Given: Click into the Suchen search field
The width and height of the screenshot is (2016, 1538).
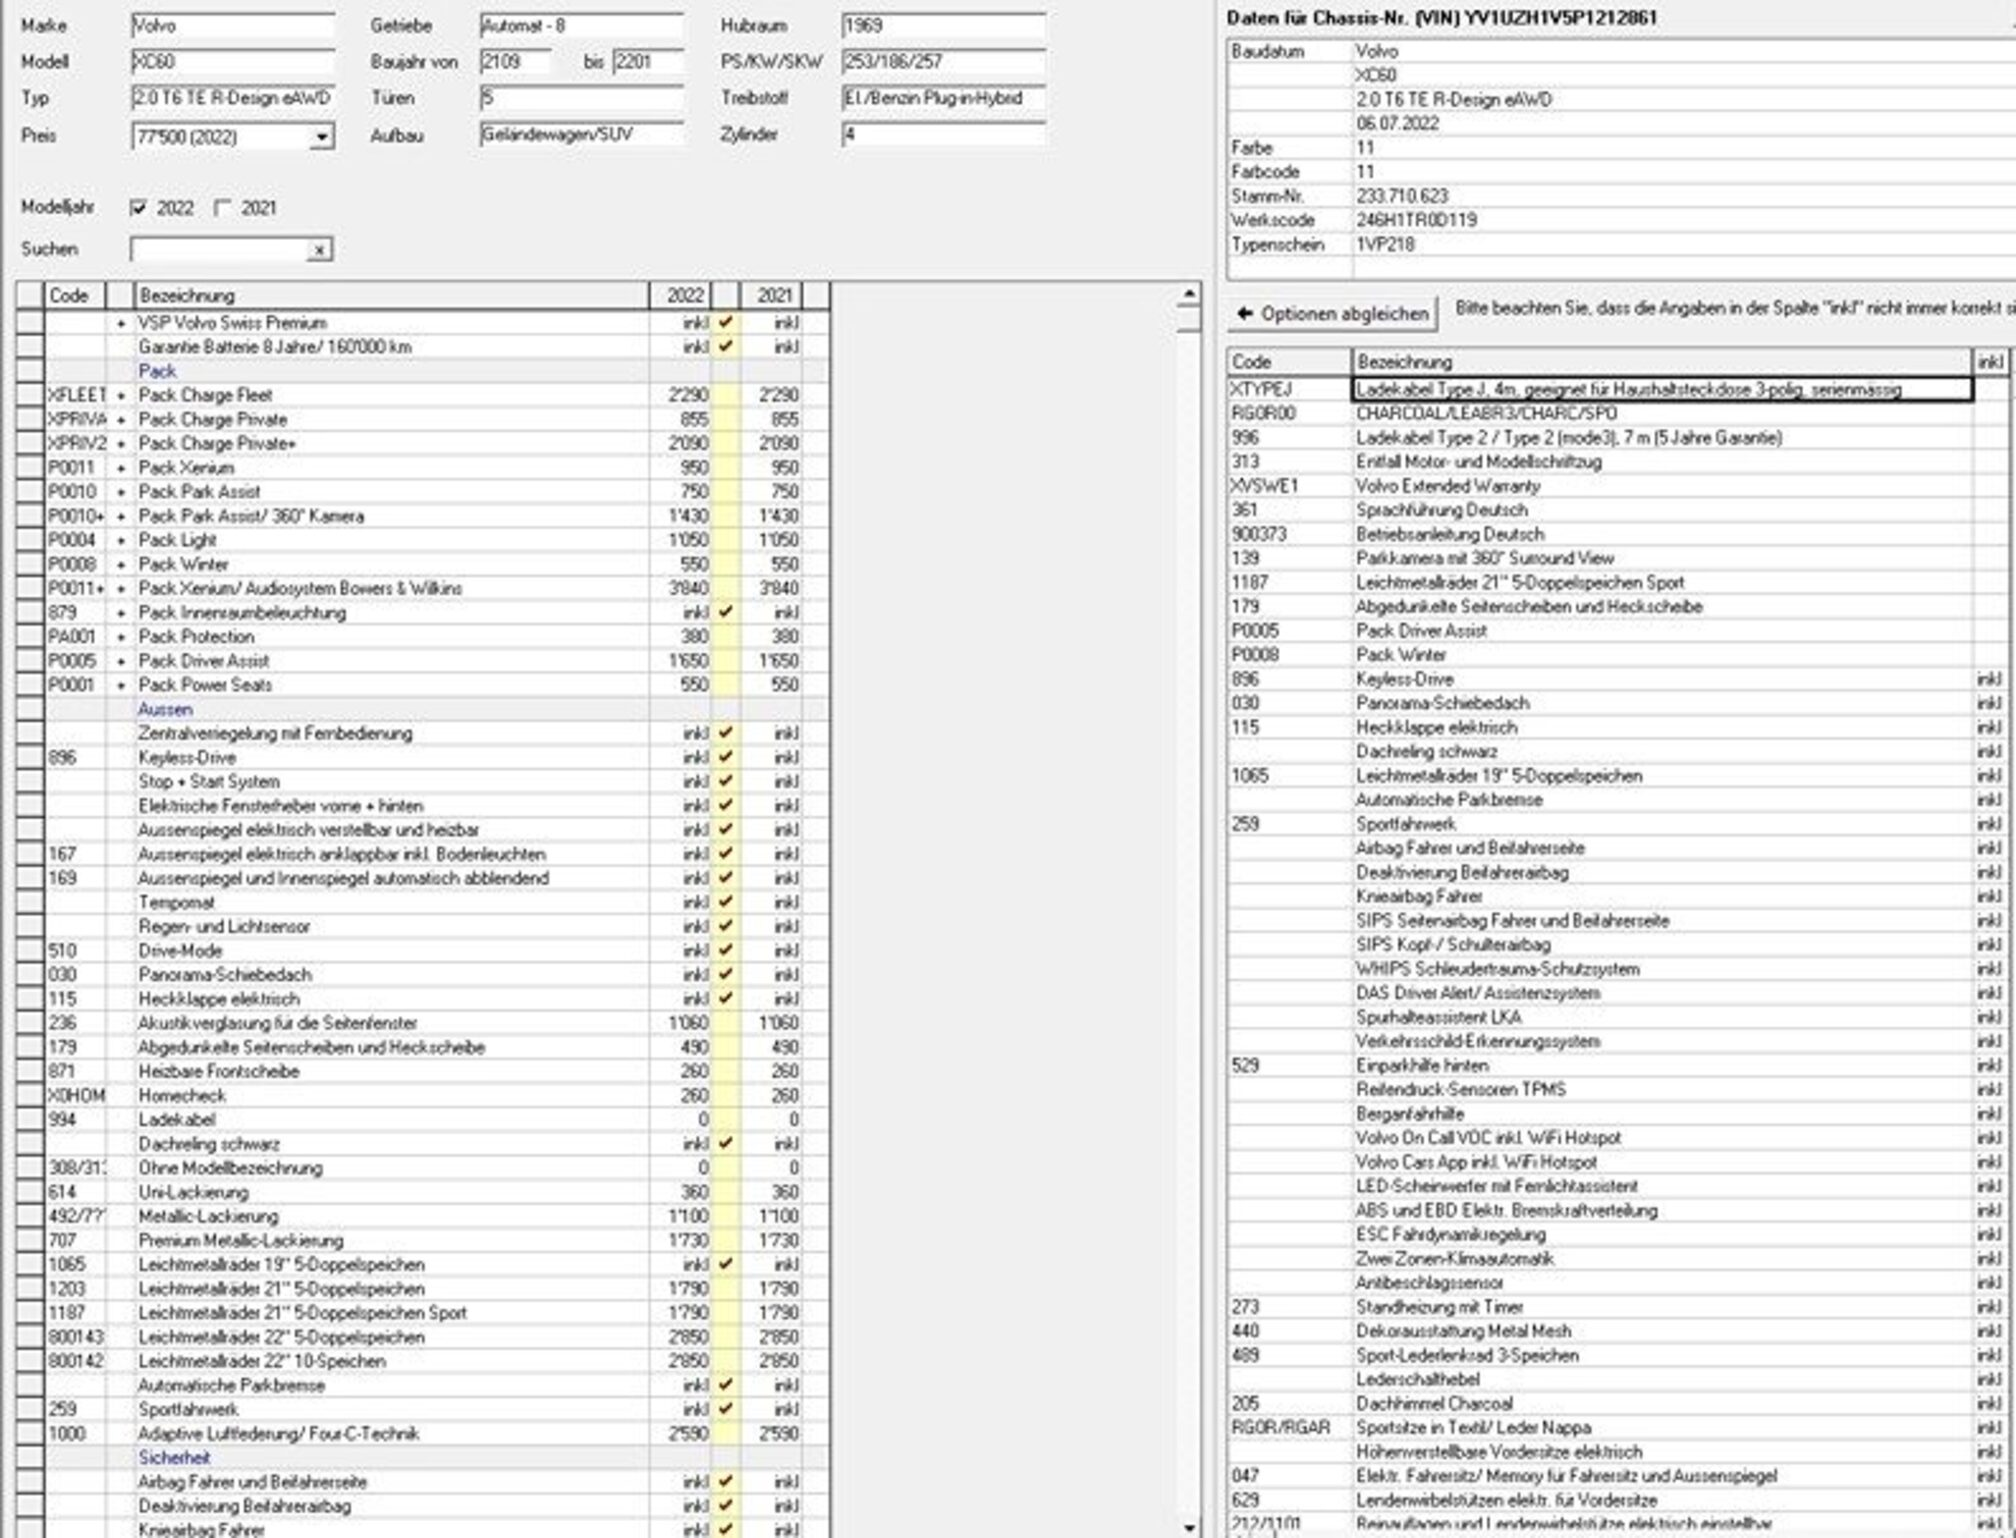Looking at the screenshot, I should (x=219, y=250).
